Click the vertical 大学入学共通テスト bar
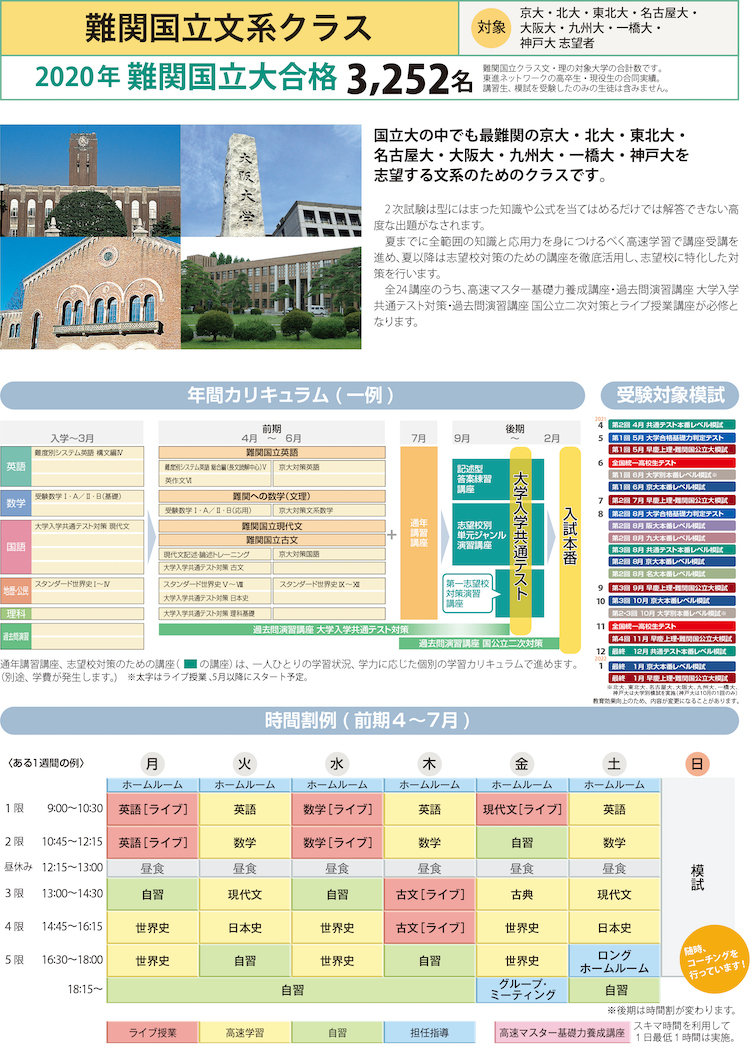750x1049 pixels. [521, 541]
